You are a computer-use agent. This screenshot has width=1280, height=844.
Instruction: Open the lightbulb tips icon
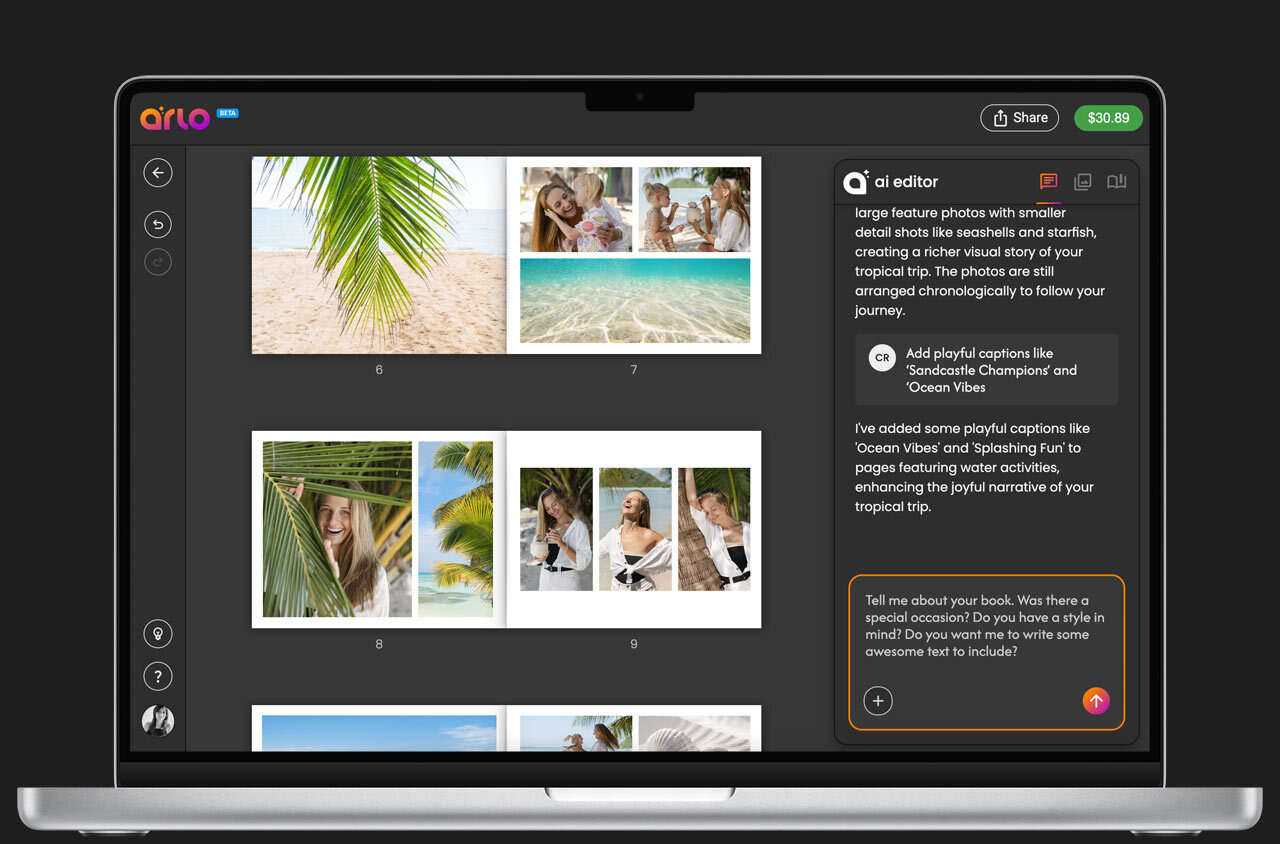(x=157, y=634)
